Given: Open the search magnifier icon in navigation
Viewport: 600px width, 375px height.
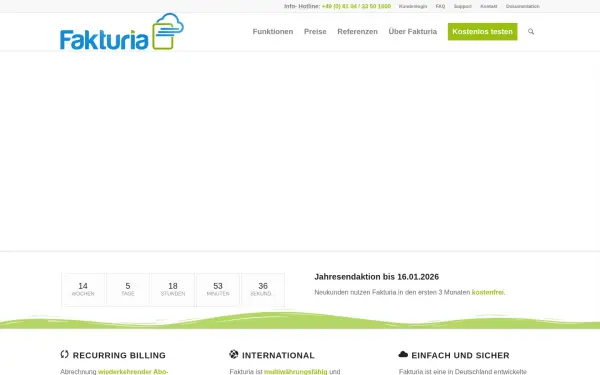Looking at the screenshot, I should (x=531, y=32).
